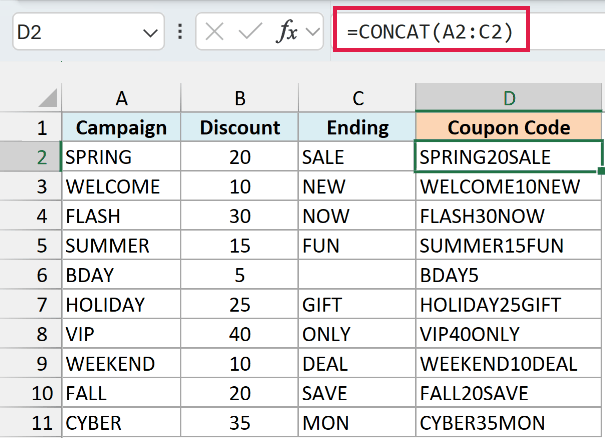Select coupon code SPRING20SALE
This screenshot has width=605, height=438.
click(x=509, y=156)
